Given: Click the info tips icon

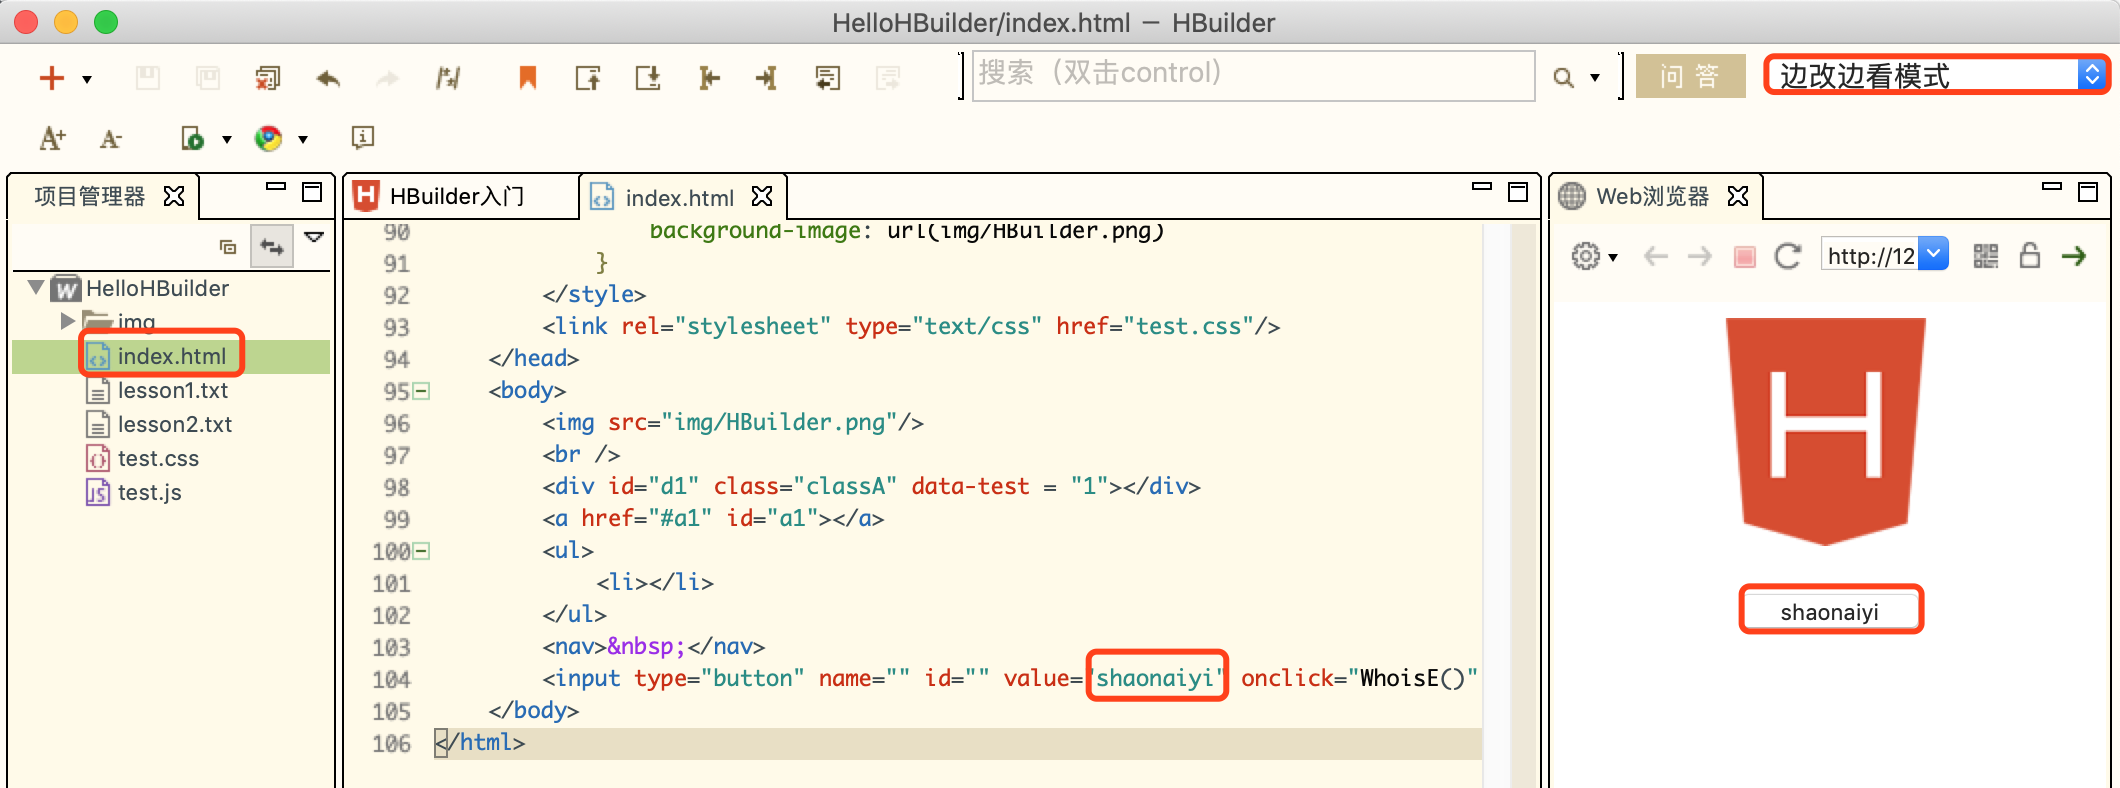Looking at the screenshot, I should (x=363, y=137).
